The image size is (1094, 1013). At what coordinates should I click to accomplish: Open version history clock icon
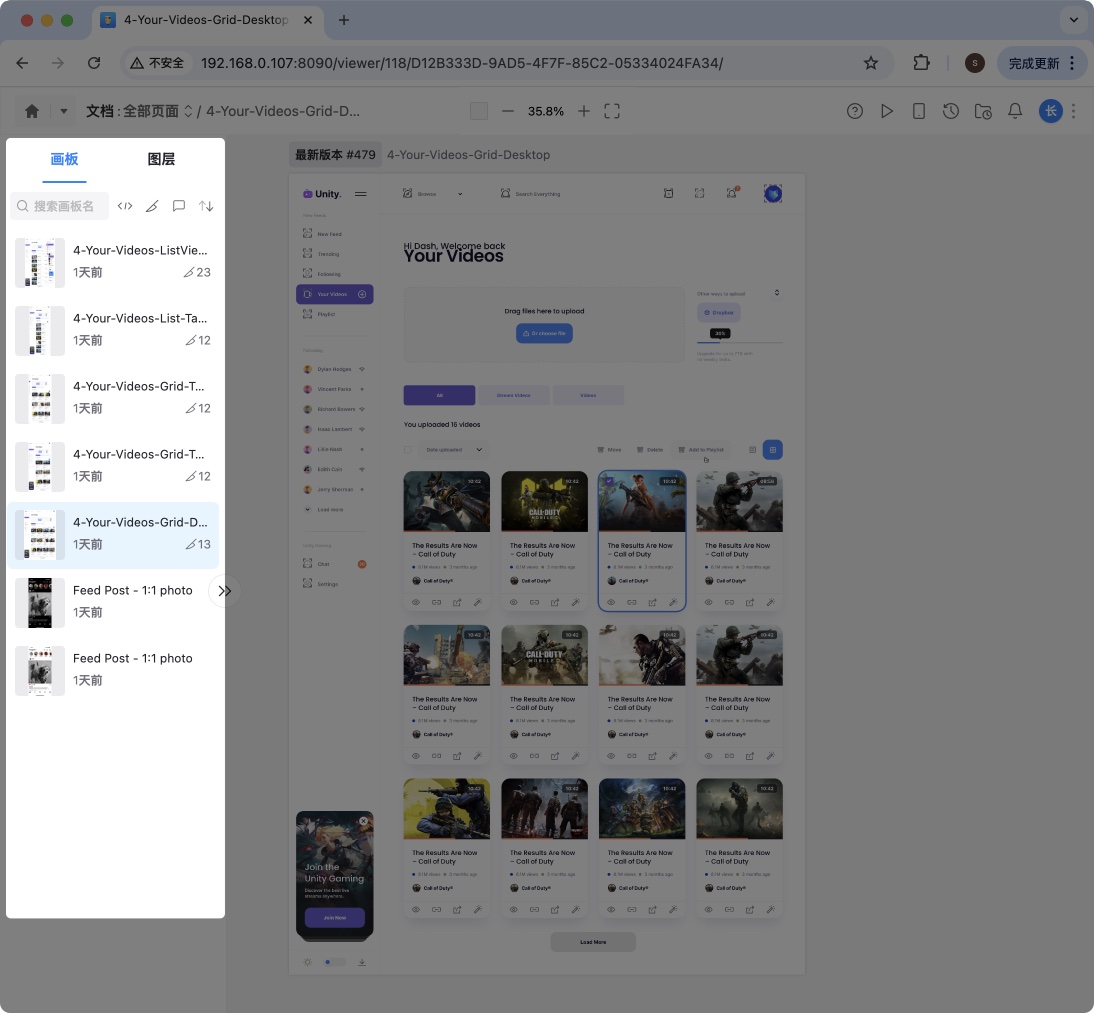(x=951, y=111)
